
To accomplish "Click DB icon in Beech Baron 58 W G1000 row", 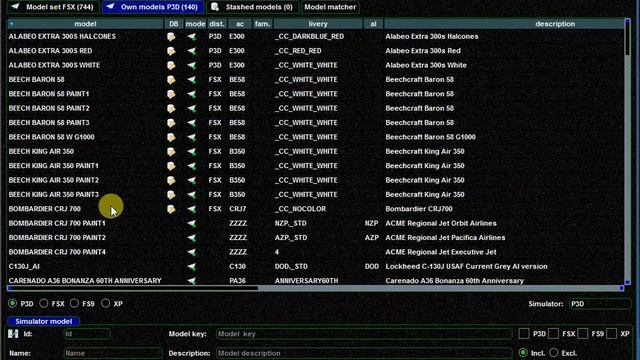I will tap(171, 137).
